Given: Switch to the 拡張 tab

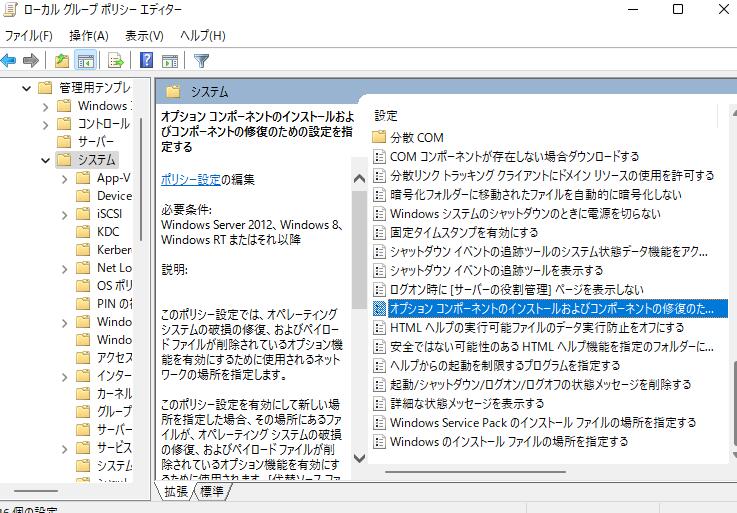Looking at the screenshot, I should pos(176,491).
